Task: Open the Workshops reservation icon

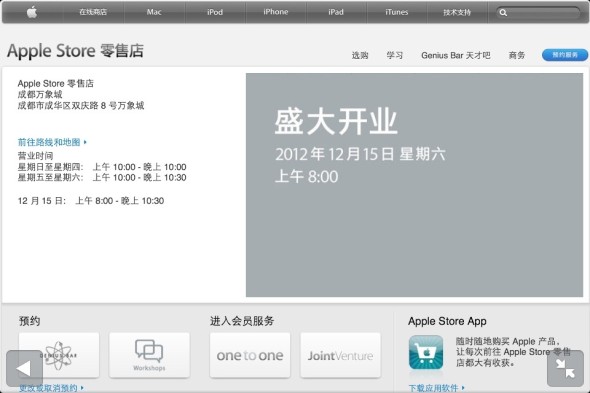Action: (x=149, y=355)
